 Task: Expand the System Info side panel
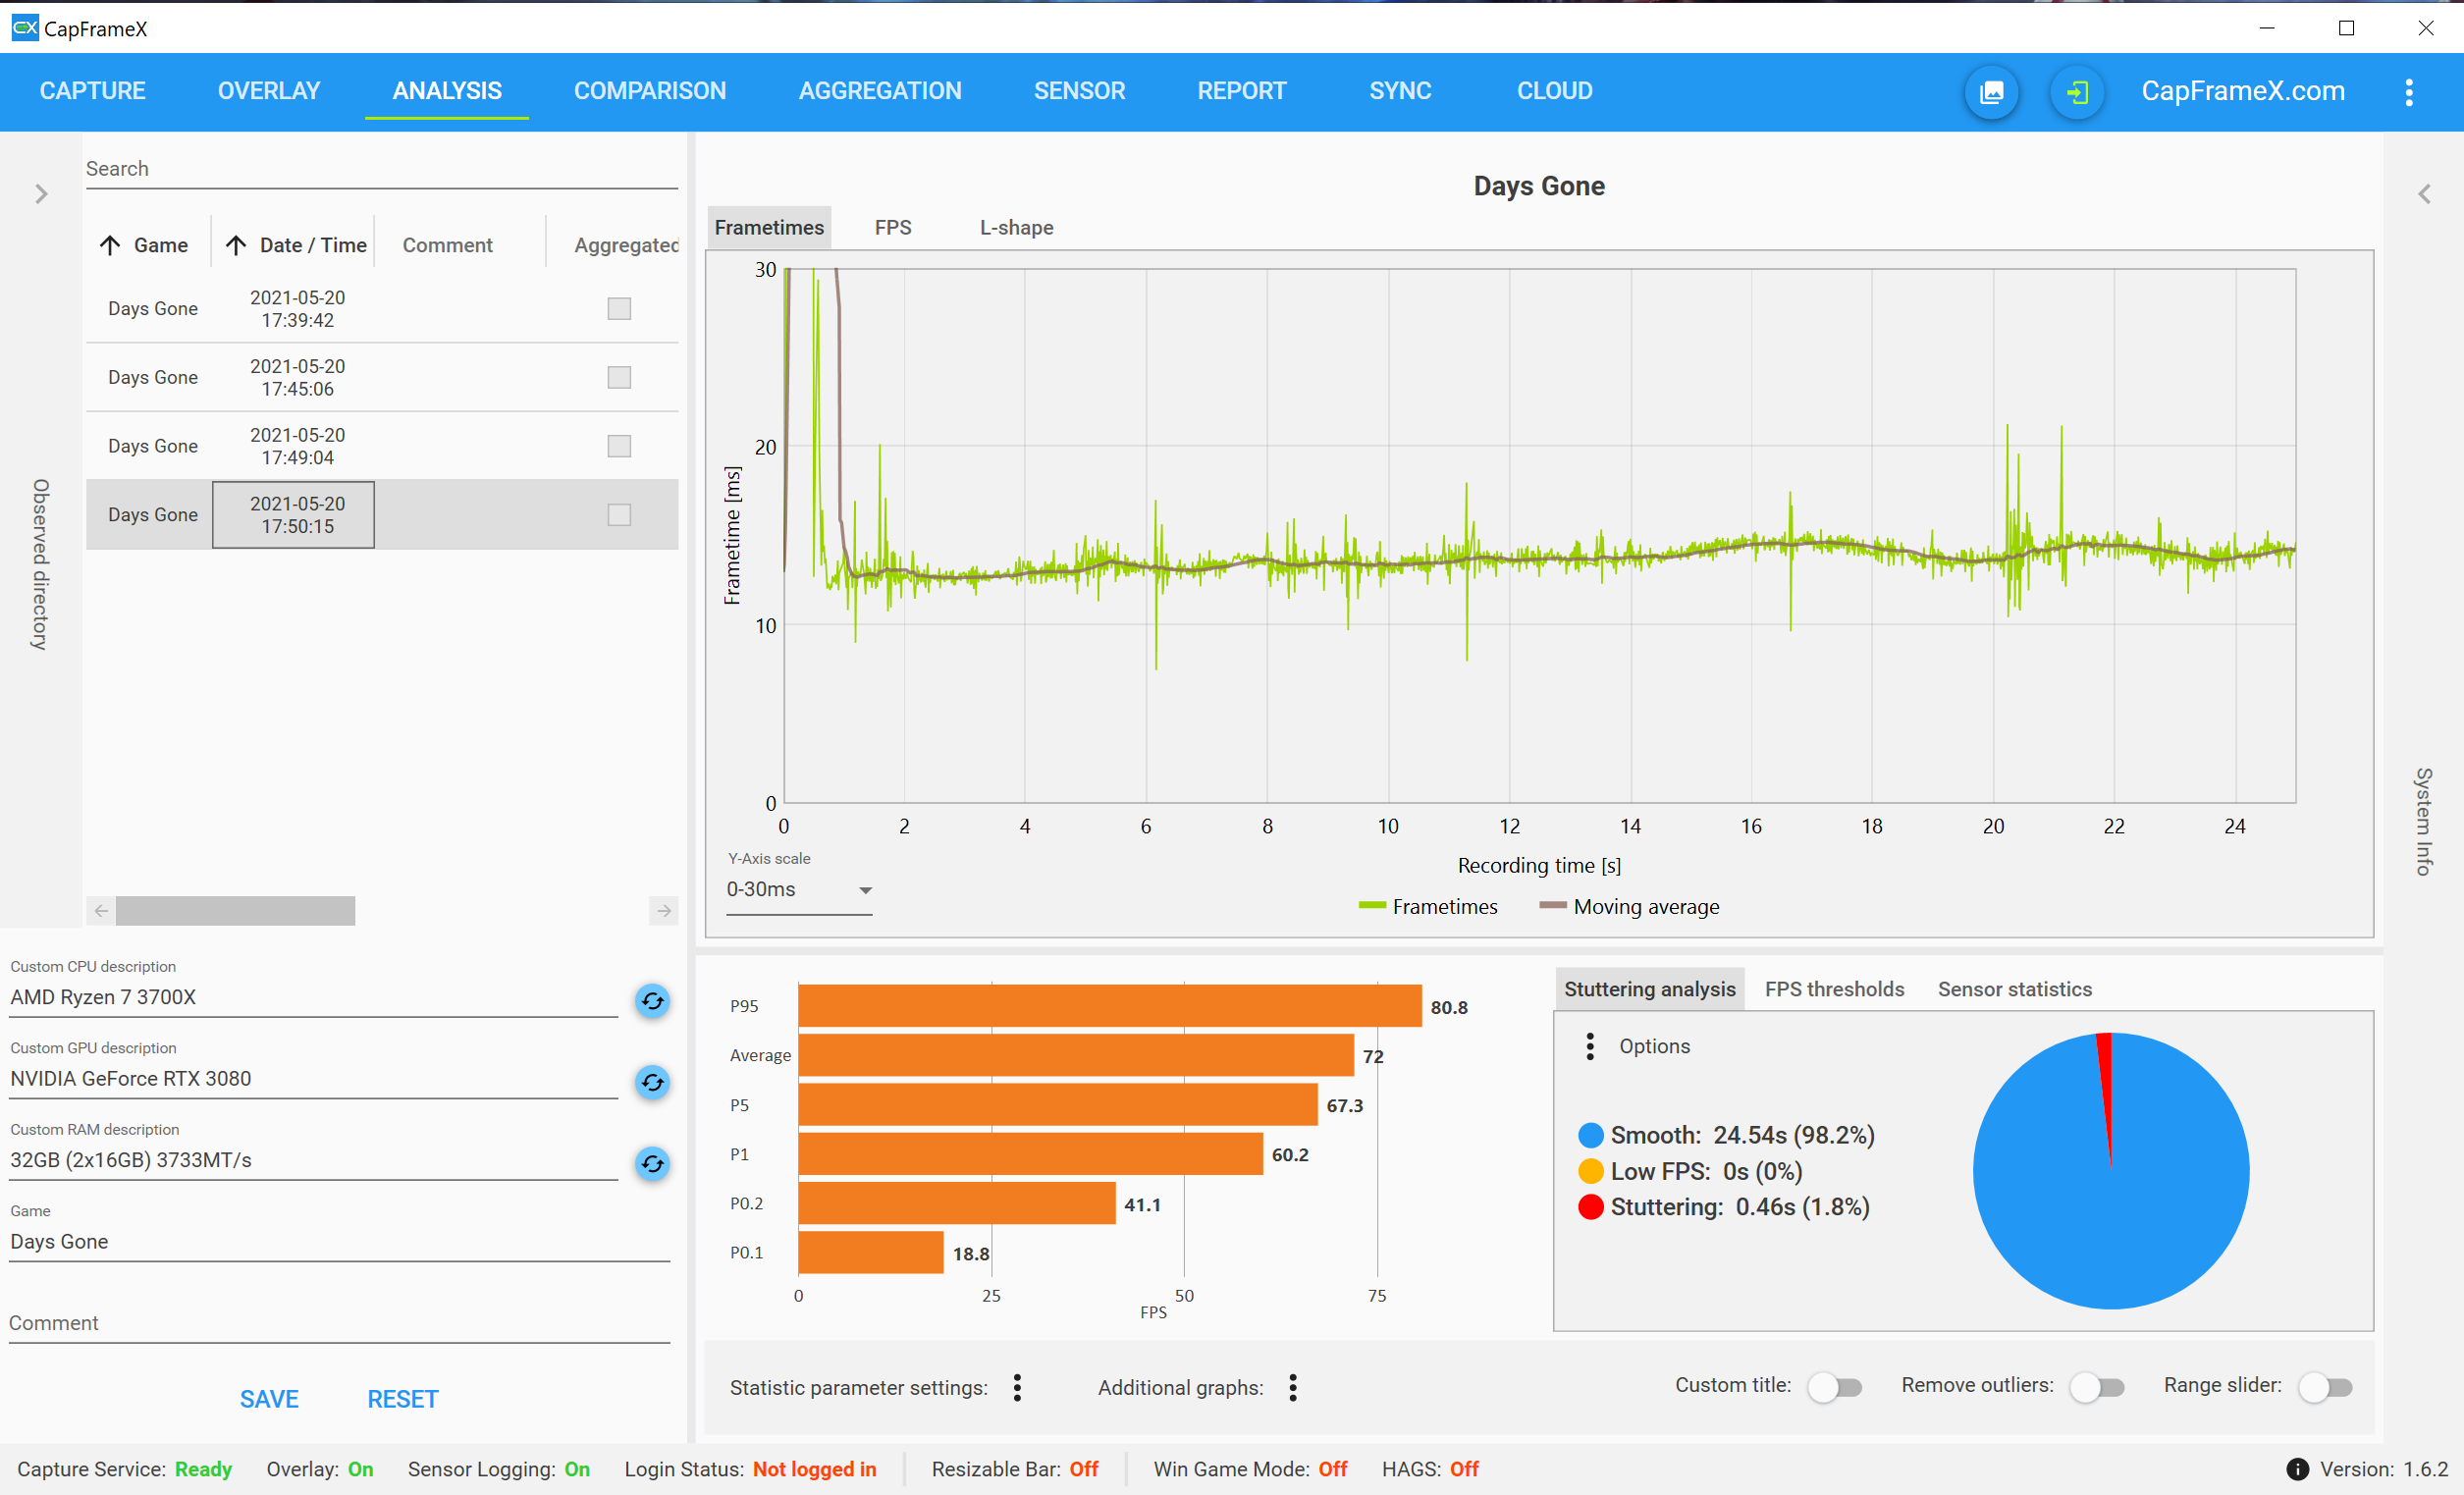(x=2424, y=194)
